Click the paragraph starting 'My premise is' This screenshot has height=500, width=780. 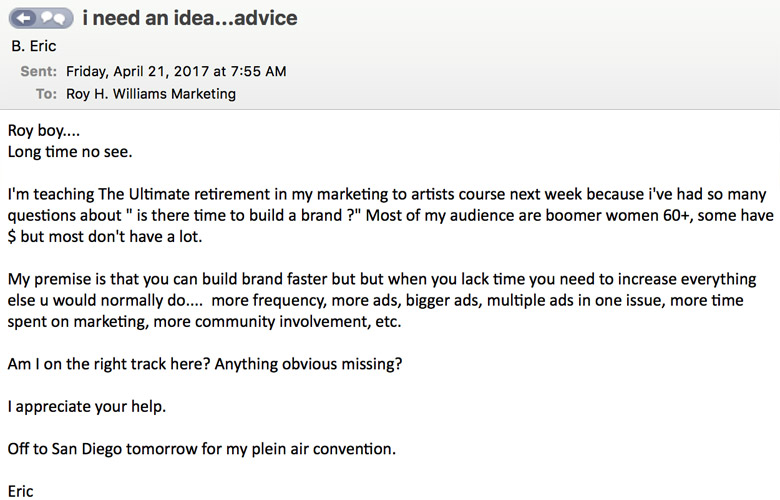coord(382,300)
